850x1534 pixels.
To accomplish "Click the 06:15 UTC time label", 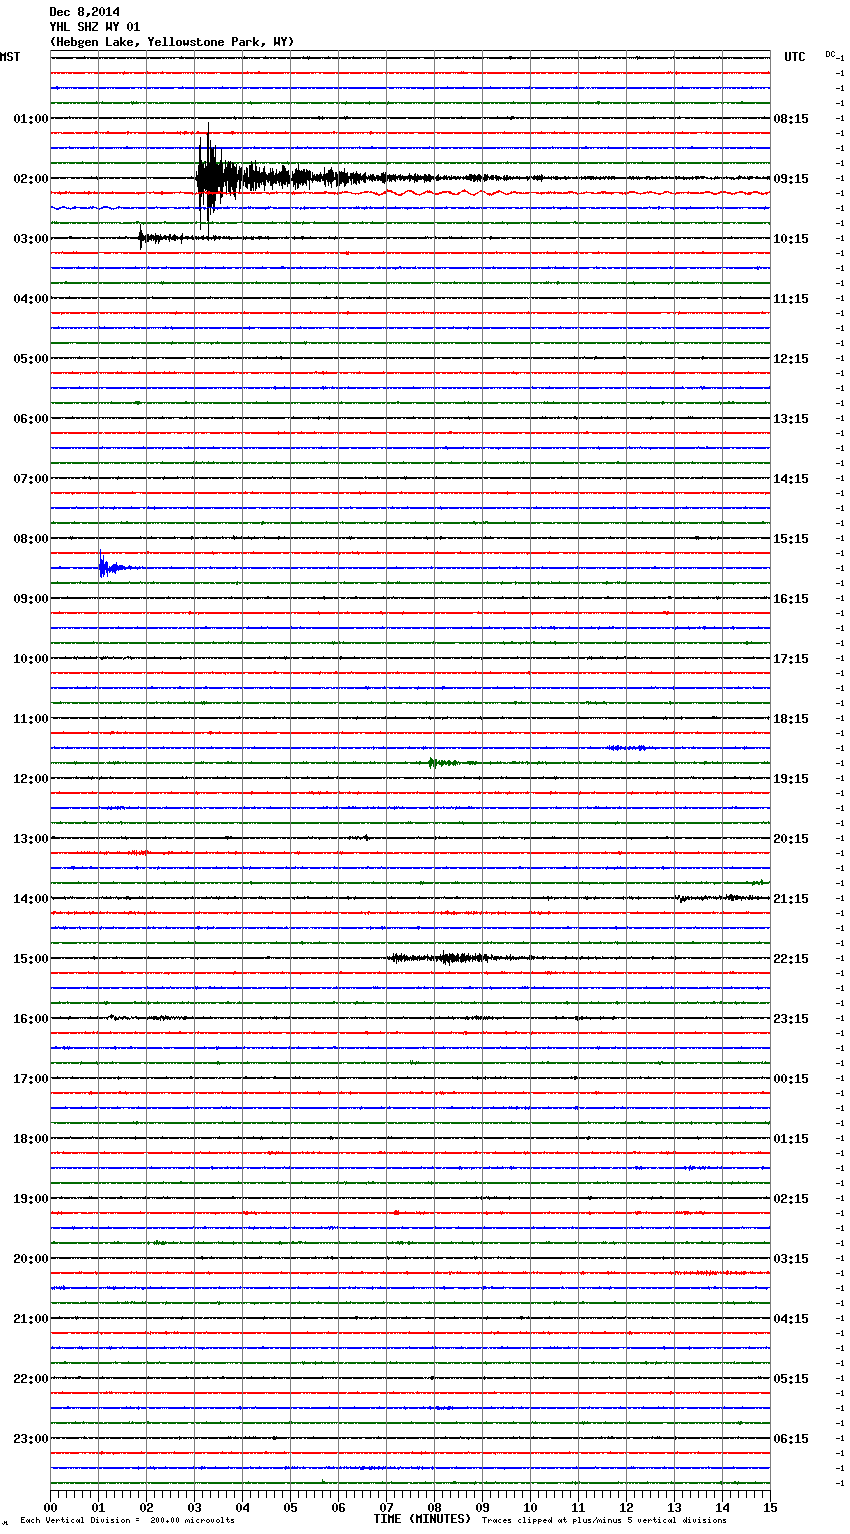I will click(x=791, y=1439).
